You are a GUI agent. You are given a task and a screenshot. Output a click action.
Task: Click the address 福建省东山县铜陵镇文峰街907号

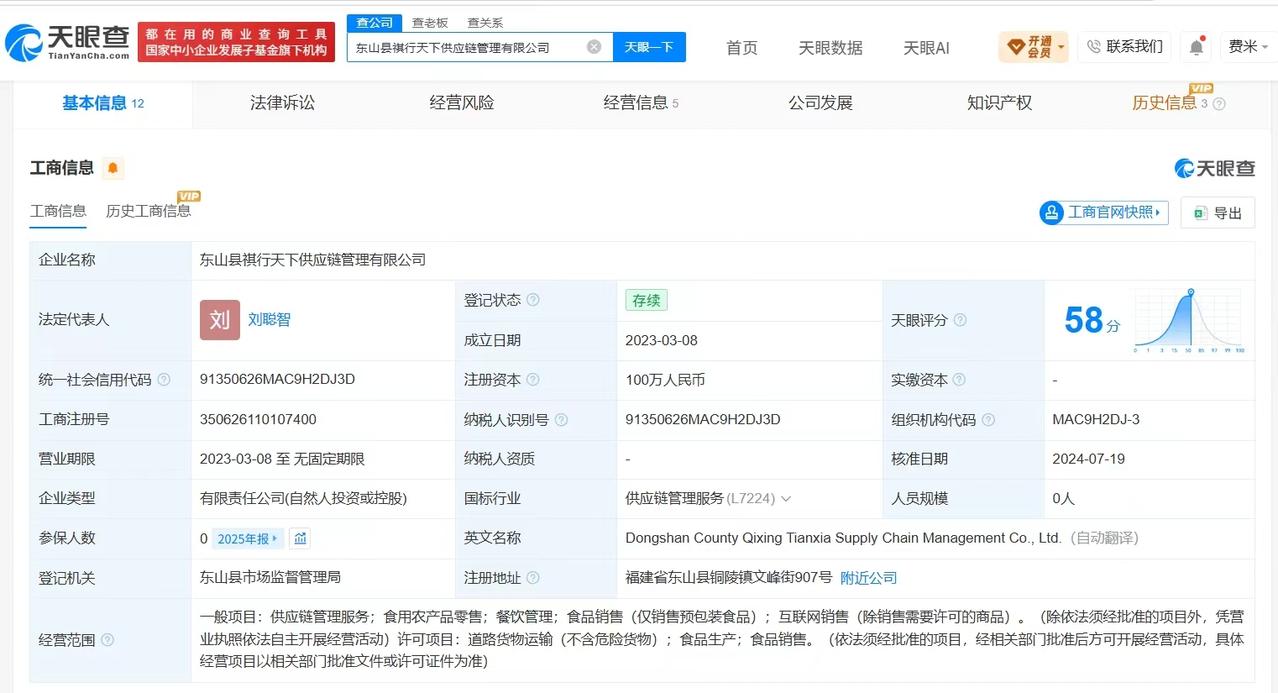click(729, 578)
